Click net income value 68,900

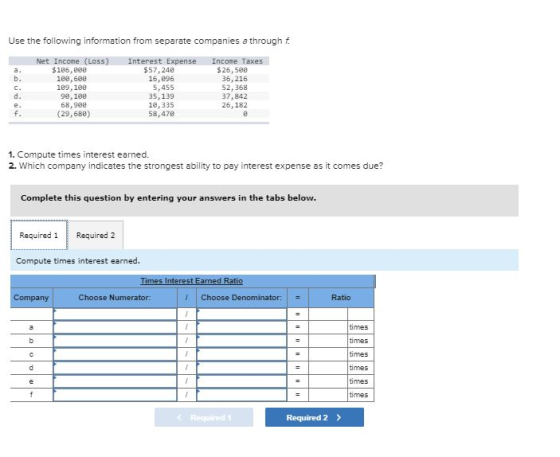coord(74,105)
